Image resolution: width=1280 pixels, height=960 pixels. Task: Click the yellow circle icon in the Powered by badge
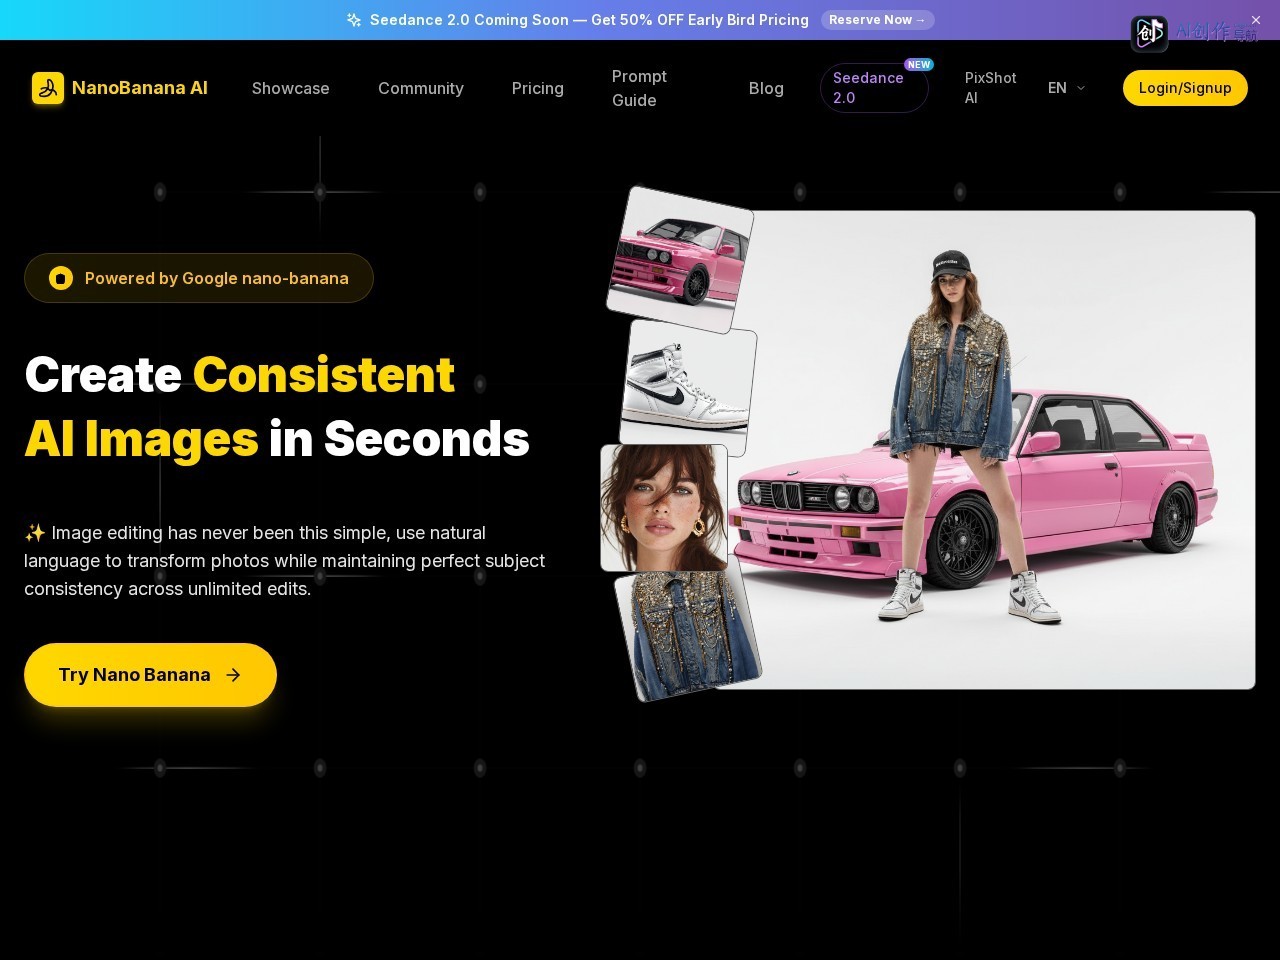pyautogui.click(x=61, y=278)
